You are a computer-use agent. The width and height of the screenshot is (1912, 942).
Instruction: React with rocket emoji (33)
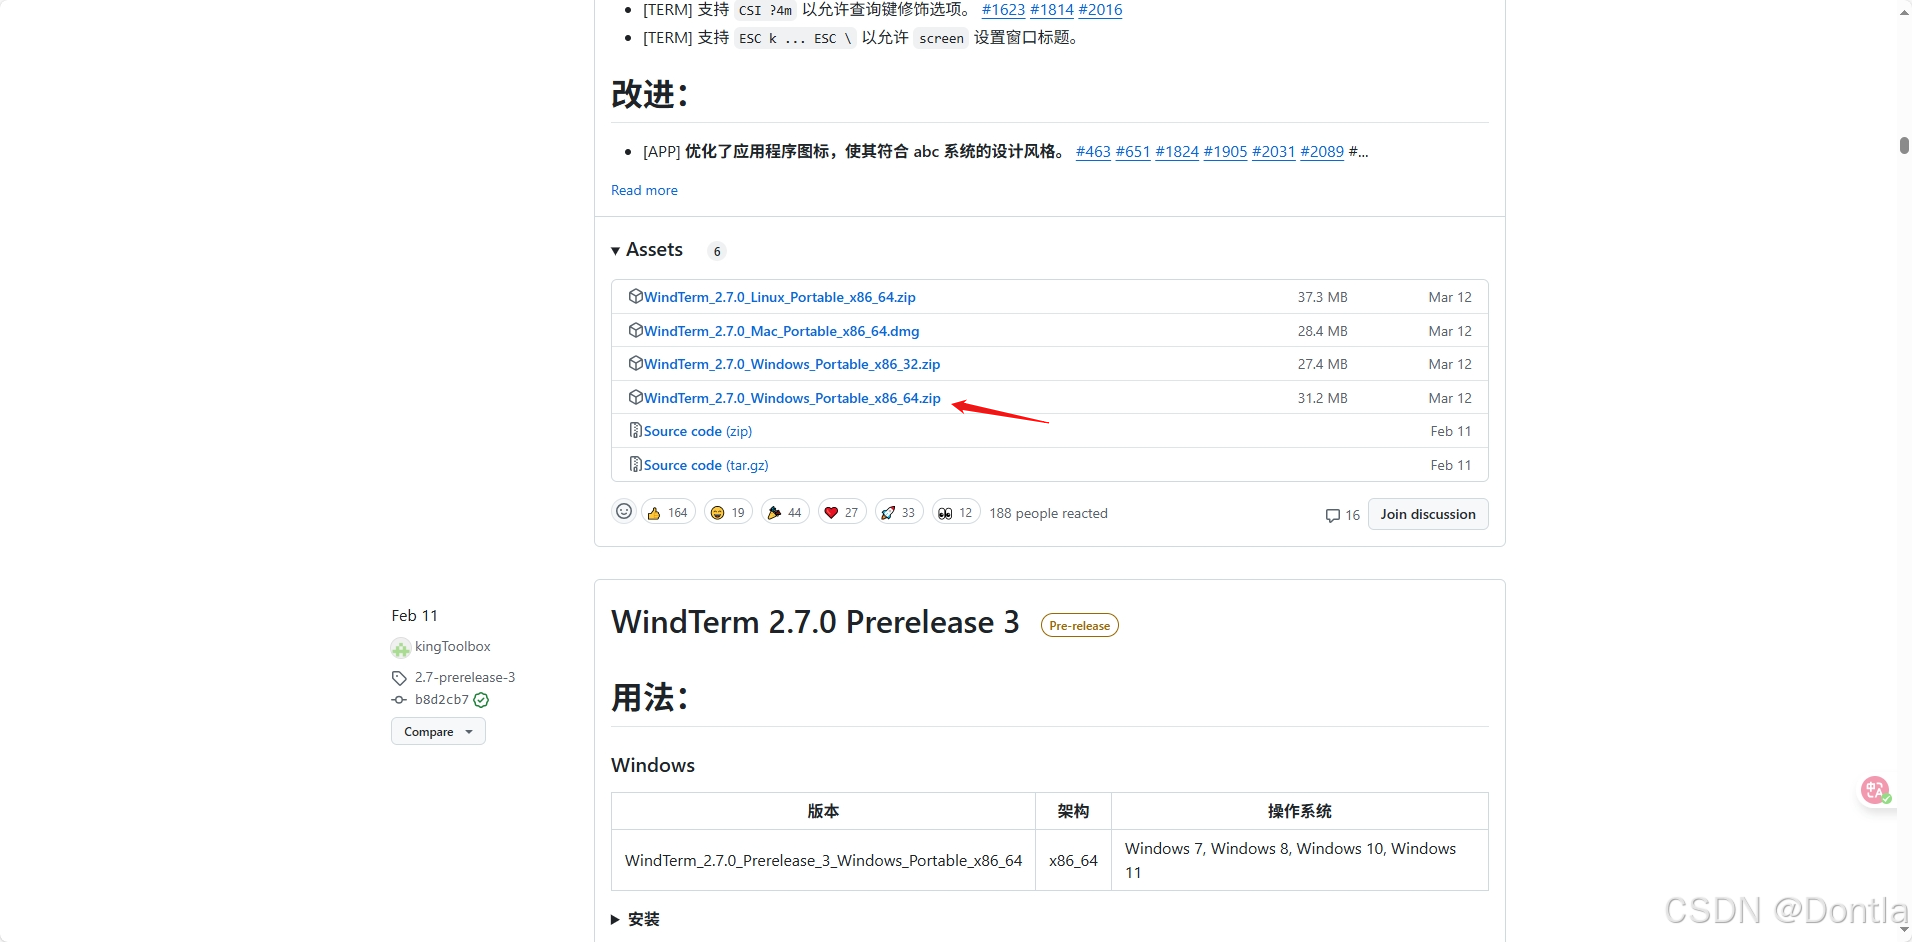[899, 513]
